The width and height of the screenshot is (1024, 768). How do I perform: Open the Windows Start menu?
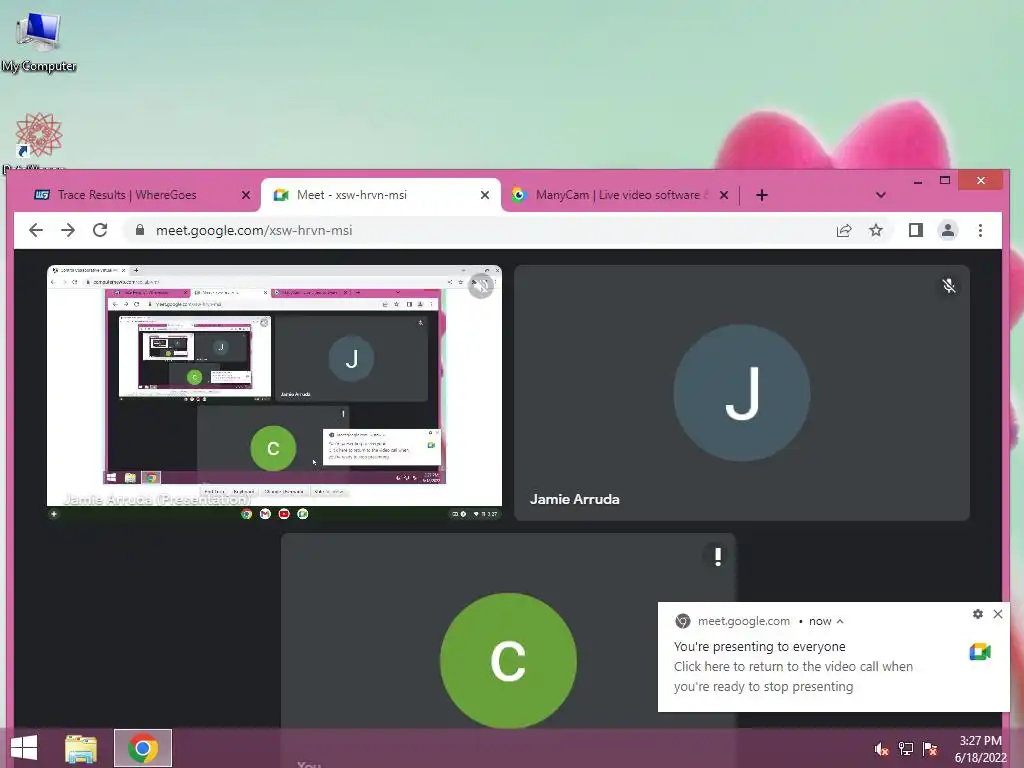coord(24,748)
